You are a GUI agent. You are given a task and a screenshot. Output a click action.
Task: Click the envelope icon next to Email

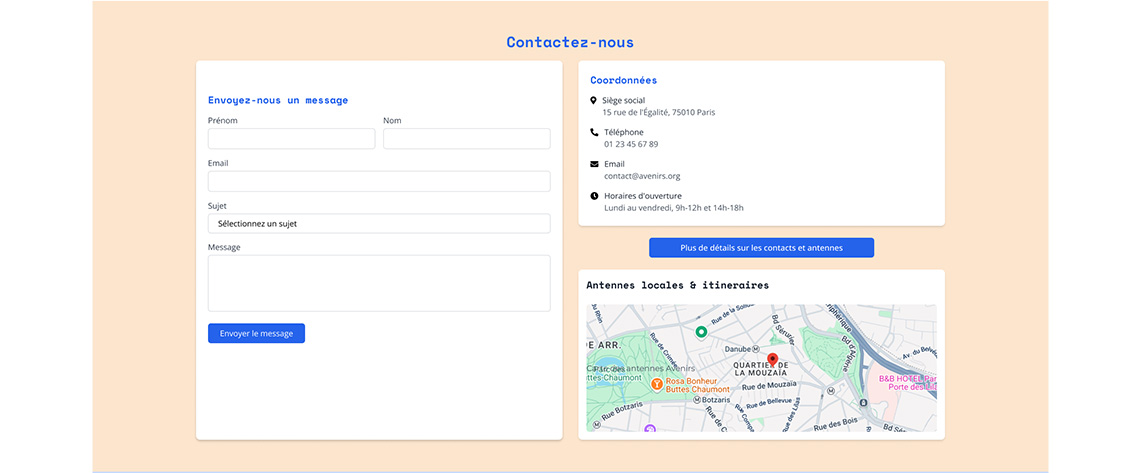click(x=594, y=164)
